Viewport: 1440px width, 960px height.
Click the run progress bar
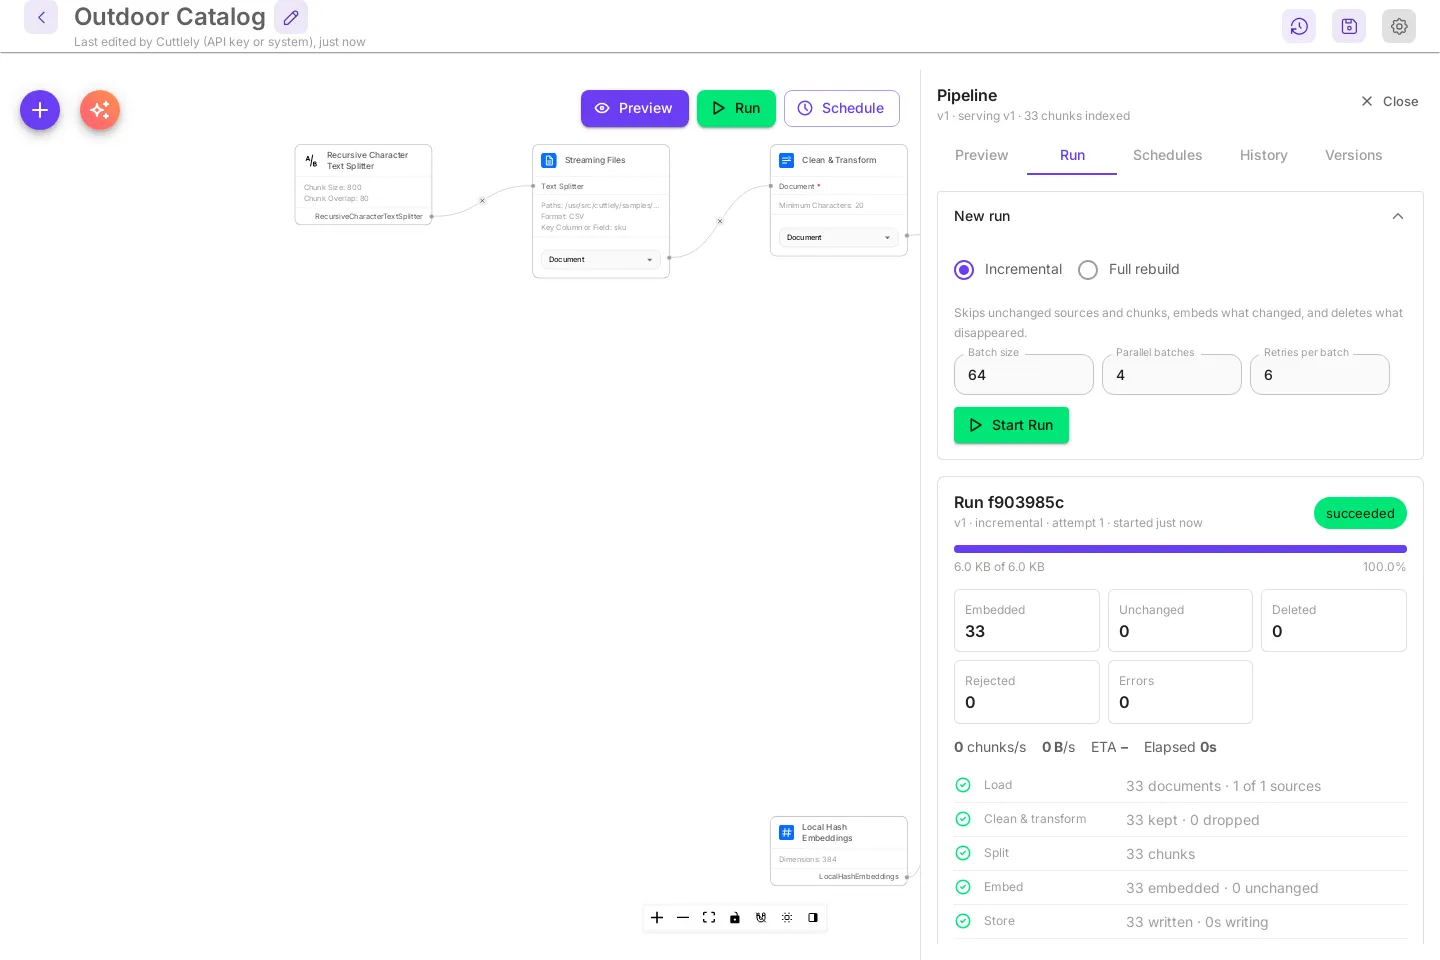click(x=1180, y=549)
